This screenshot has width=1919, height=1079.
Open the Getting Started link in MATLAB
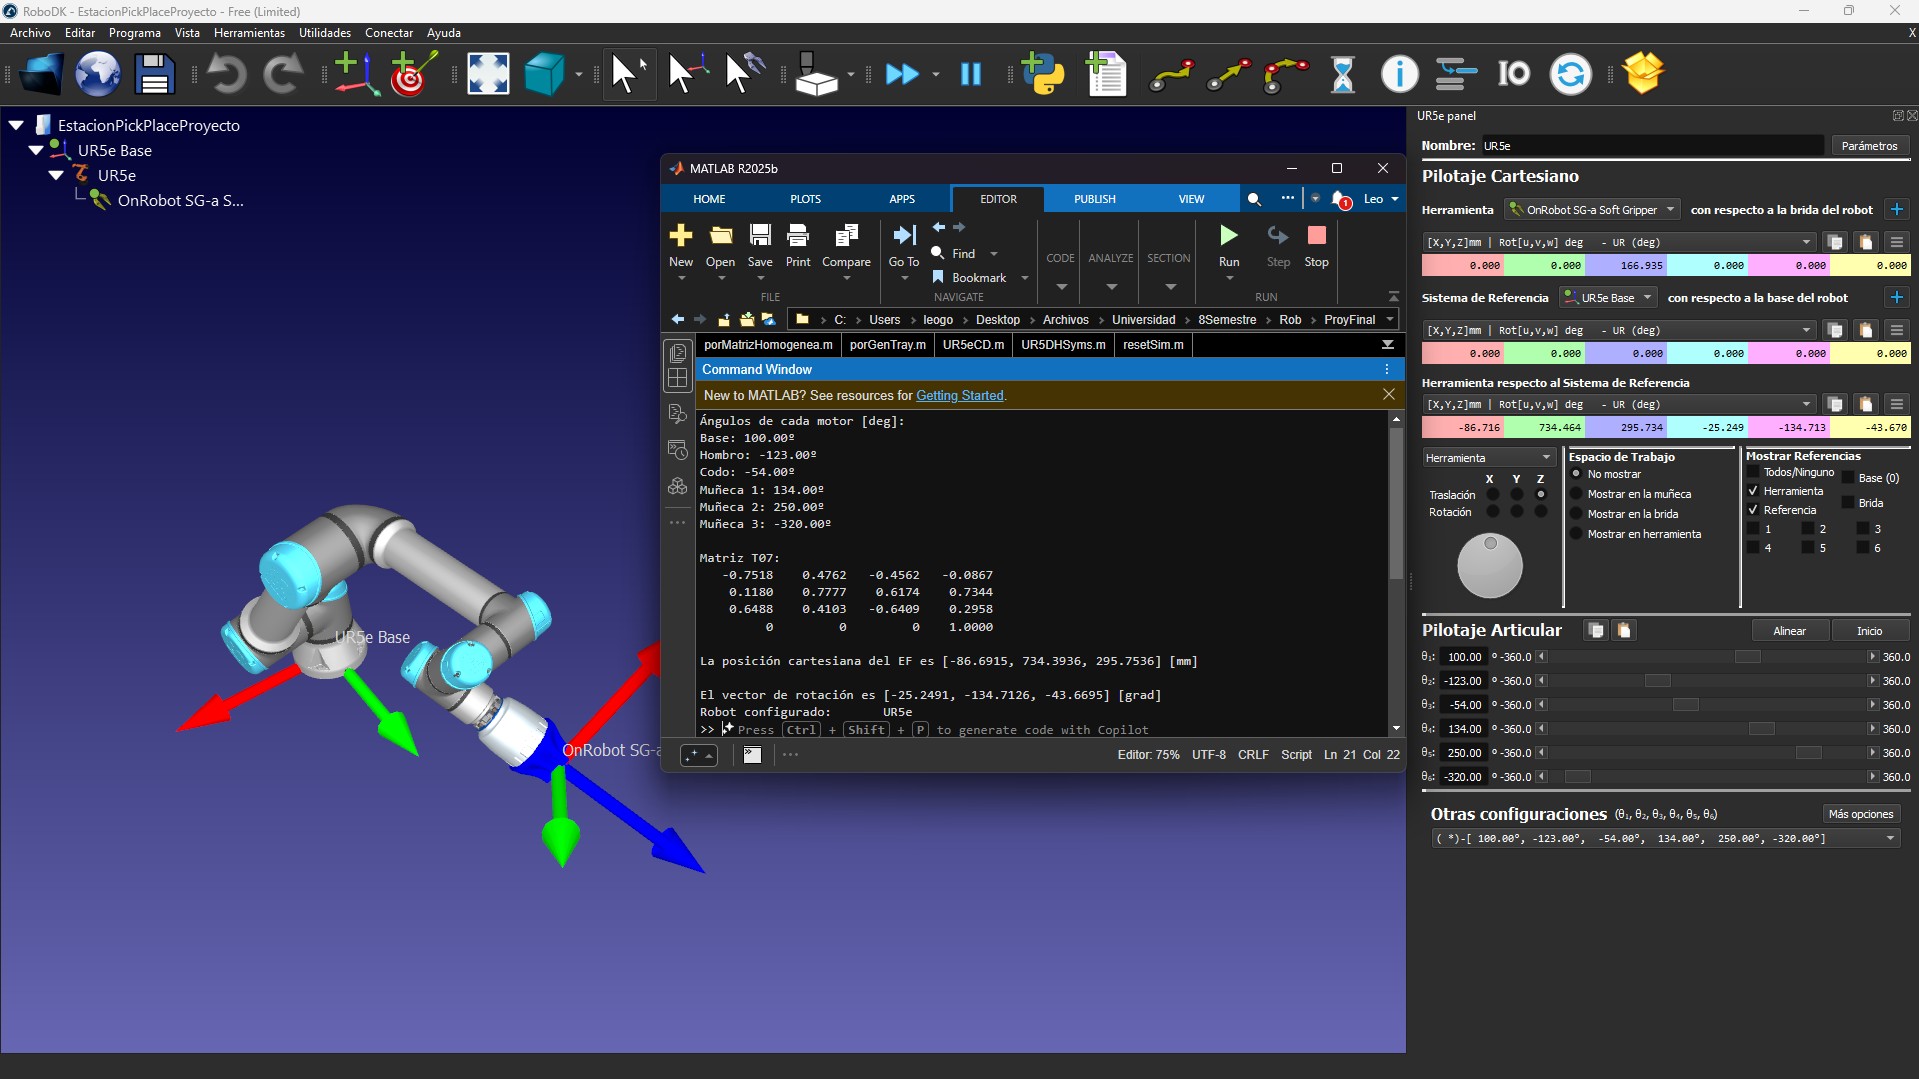click(x=959, y=396)
